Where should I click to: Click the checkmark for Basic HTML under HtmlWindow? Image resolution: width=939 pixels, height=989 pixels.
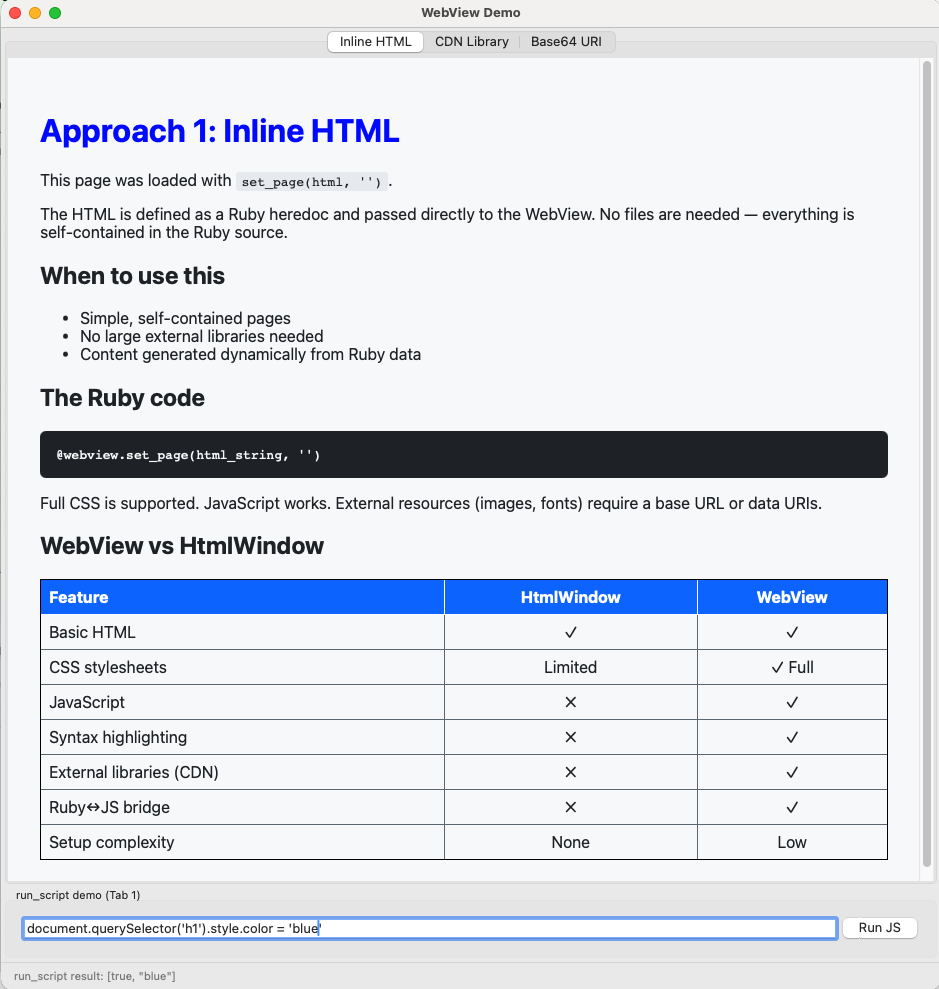coord(570,632)
